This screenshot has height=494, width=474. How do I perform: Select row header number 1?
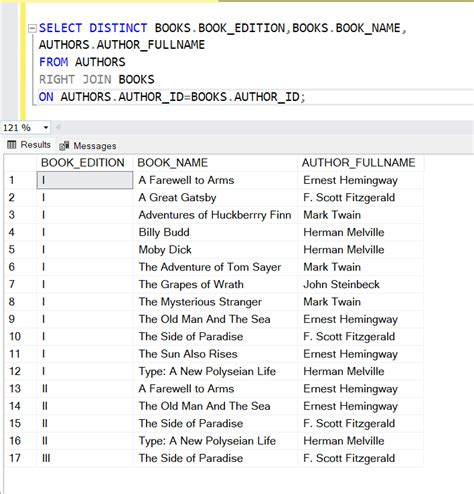point(20,180)
